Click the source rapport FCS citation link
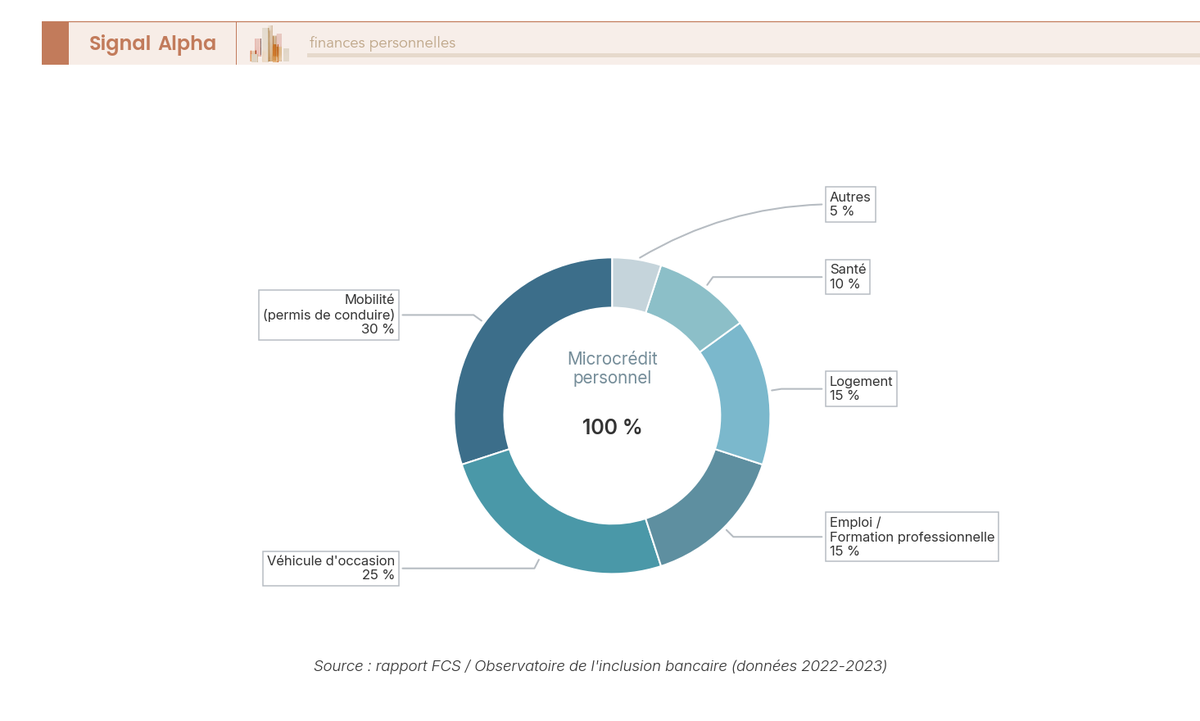The image size is (1200, 721). [x=601, y=665]
